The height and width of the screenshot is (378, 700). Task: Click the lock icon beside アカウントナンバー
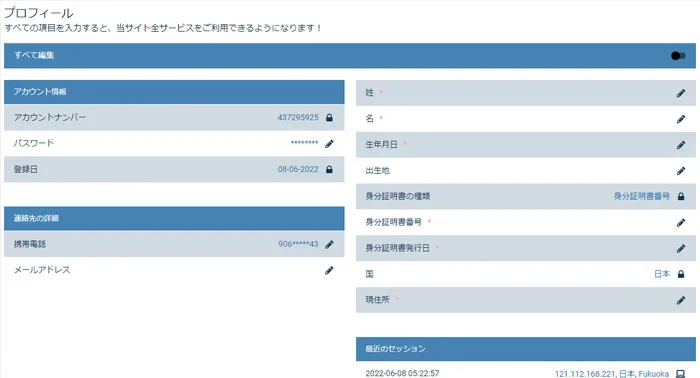pos(329,118)
